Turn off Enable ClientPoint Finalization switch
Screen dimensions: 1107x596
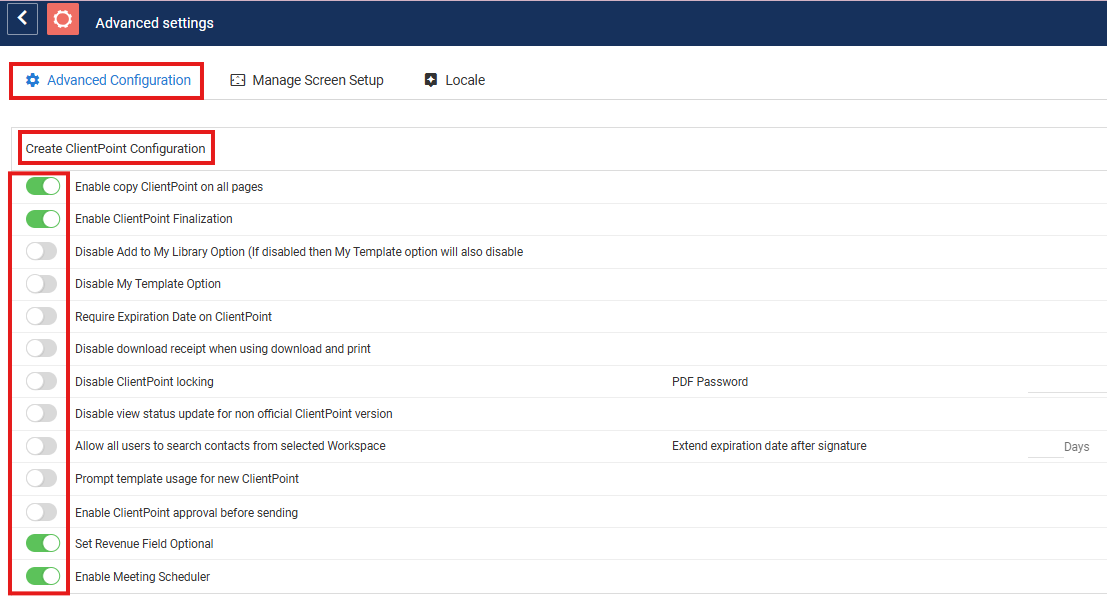[x=42, y=219]
